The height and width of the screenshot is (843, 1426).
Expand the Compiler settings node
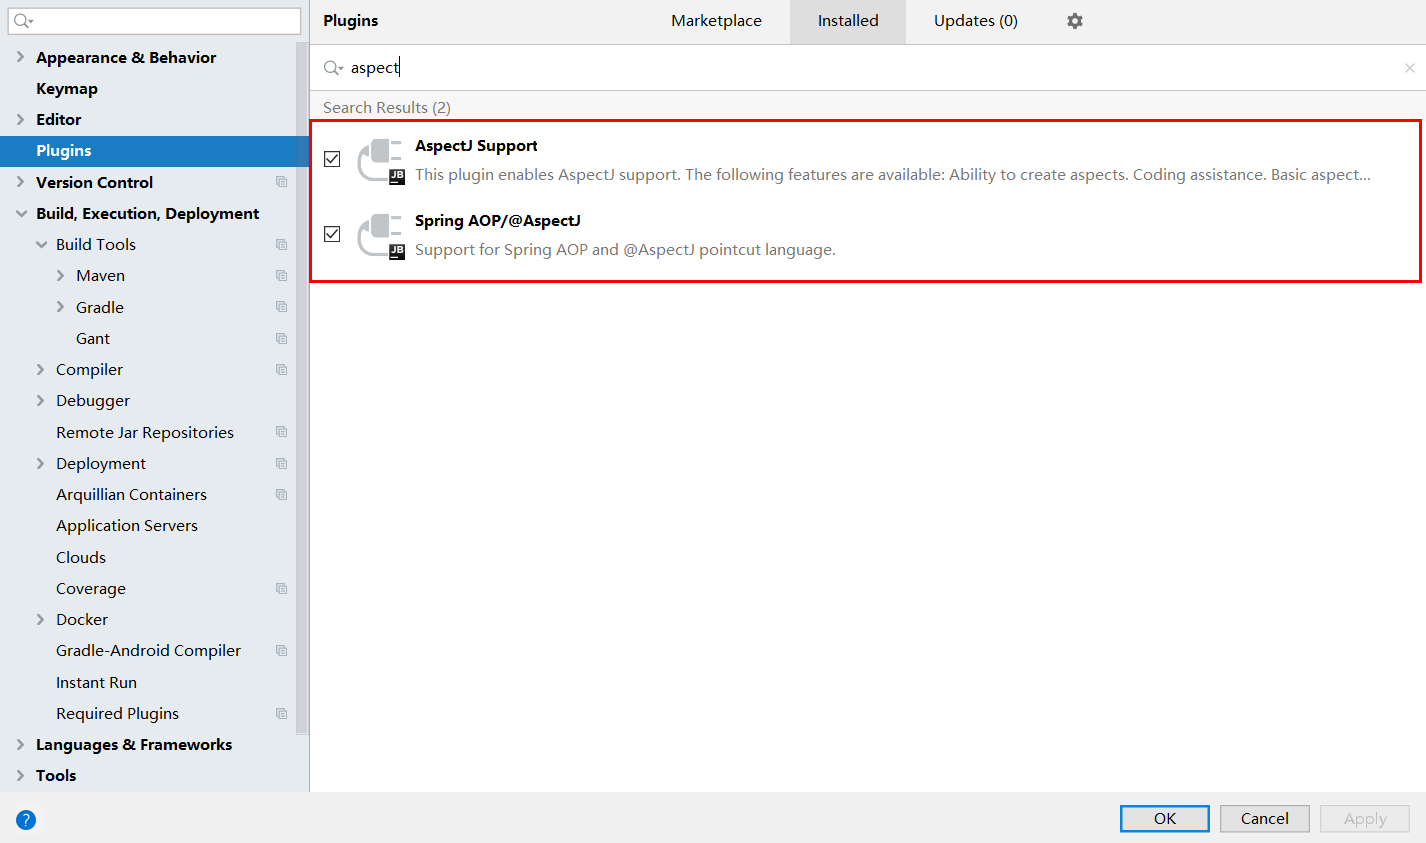40,369
